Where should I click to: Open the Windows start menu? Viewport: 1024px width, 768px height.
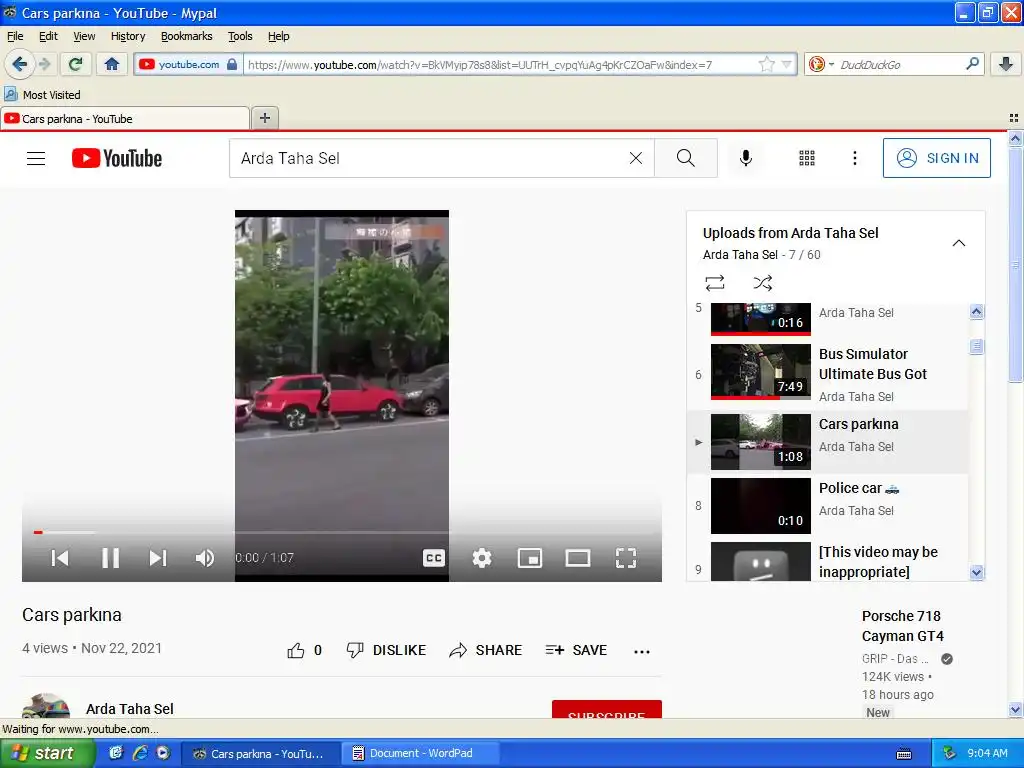(x=47, y=753)
